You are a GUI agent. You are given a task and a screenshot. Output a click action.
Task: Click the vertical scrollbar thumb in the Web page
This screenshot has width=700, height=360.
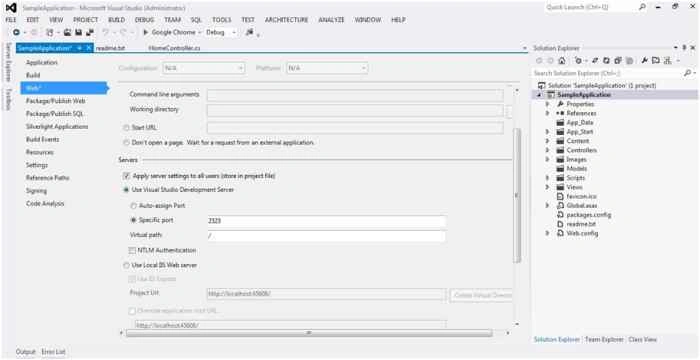coord(517,196)
